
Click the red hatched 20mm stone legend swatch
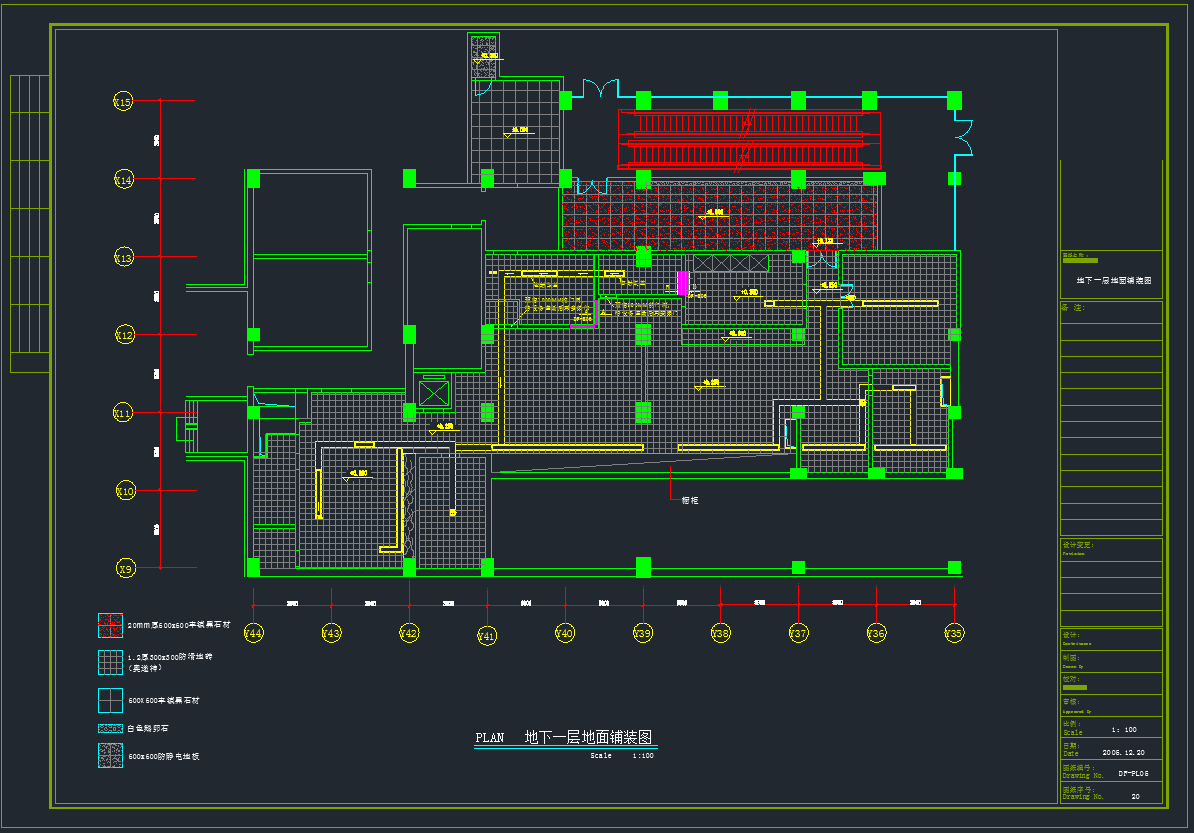(110, 625)
